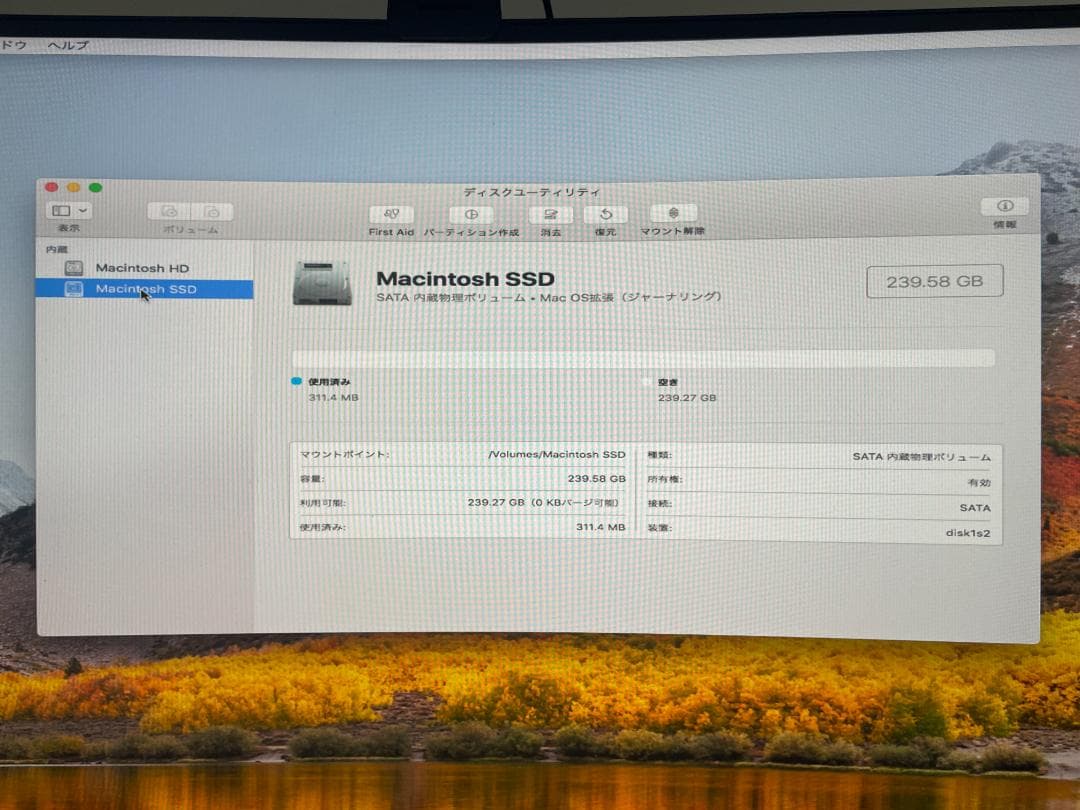
Task: Select the 復元 (Restore) toolbar icon
Action: pos(606,215)
